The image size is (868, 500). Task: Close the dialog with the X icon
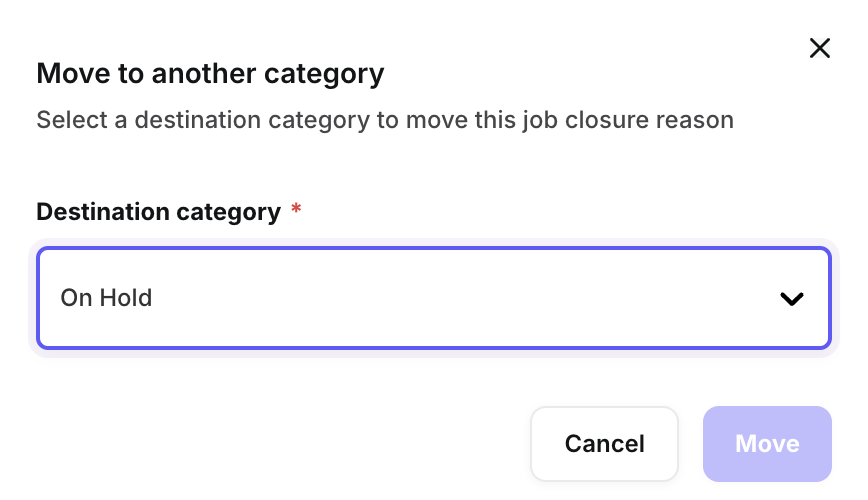tap(820, 48)
